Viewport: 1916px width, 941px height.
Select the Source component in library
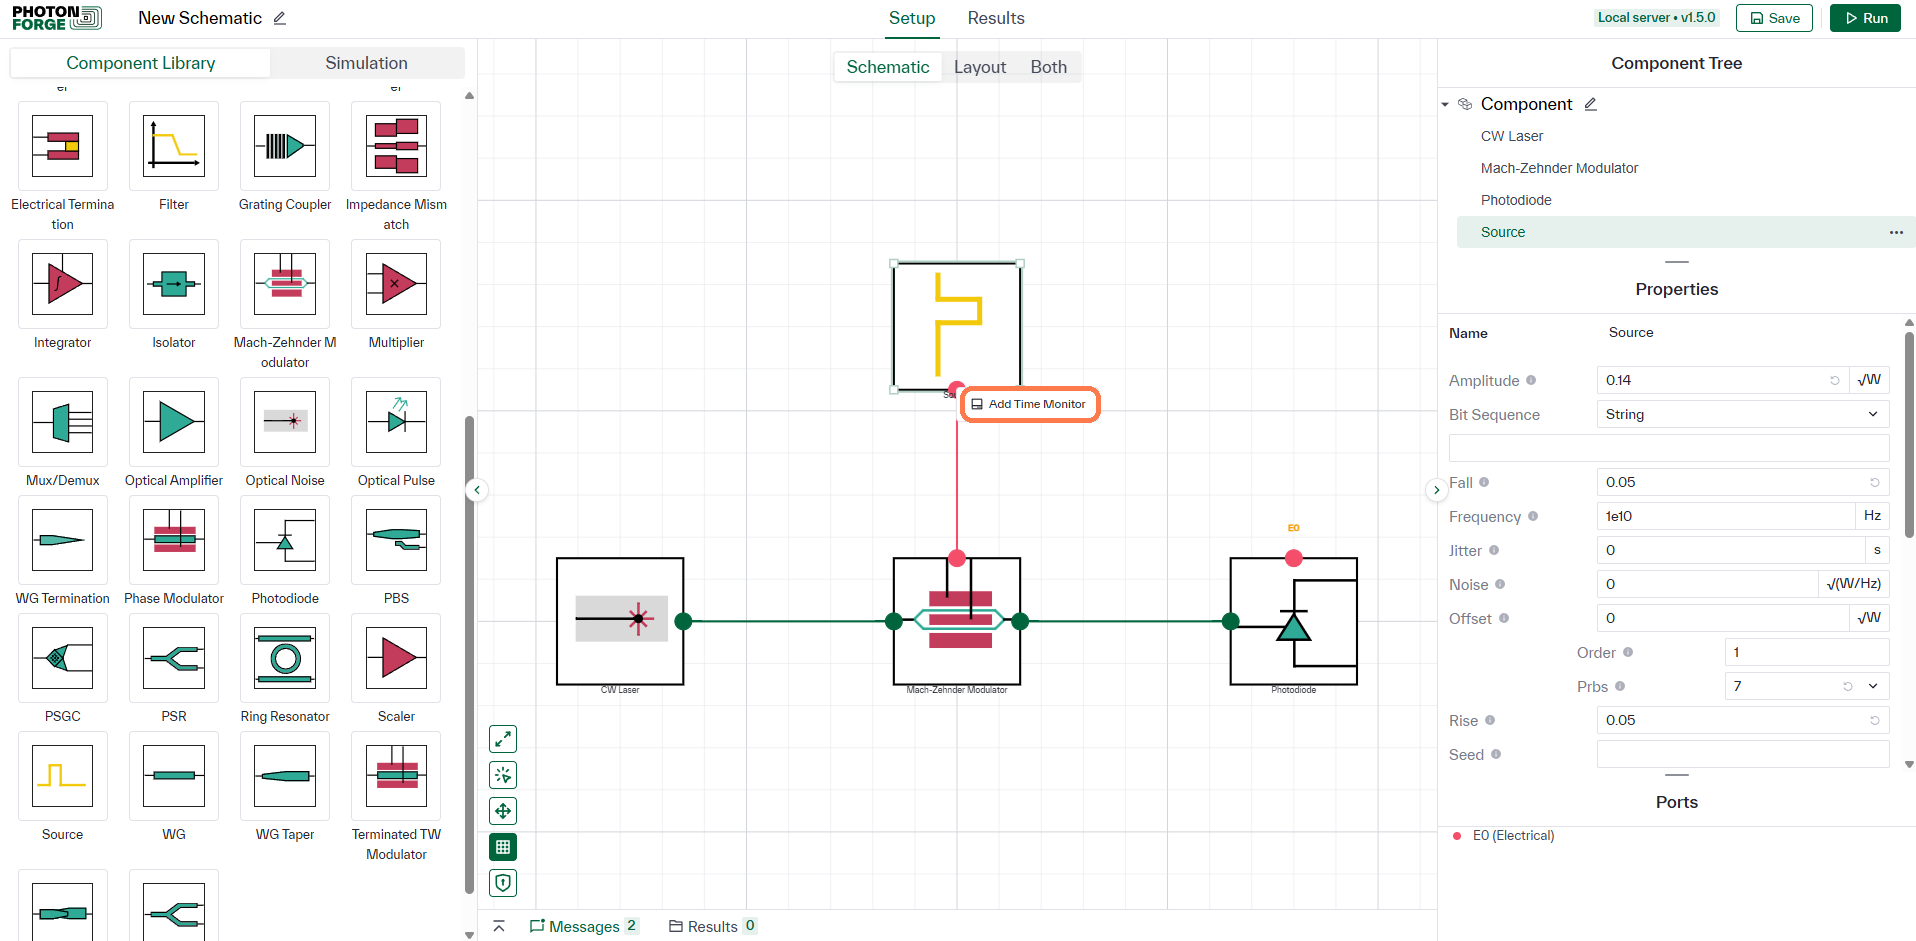point(63,777)
